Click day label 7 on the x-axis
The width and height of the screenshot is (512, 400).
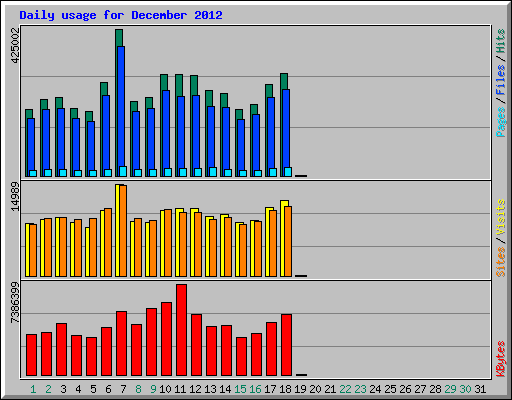coord(123,389)
